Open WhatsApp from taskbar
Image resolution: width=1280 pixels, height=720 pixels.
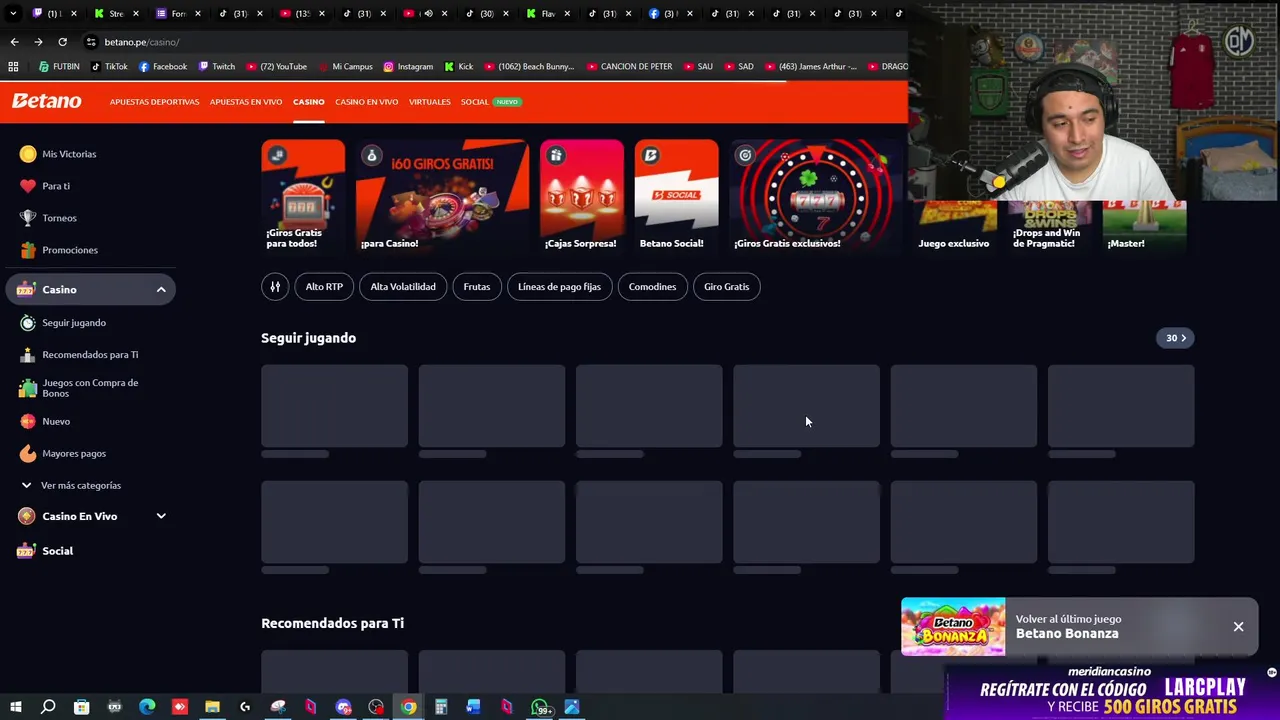[541, 707]
